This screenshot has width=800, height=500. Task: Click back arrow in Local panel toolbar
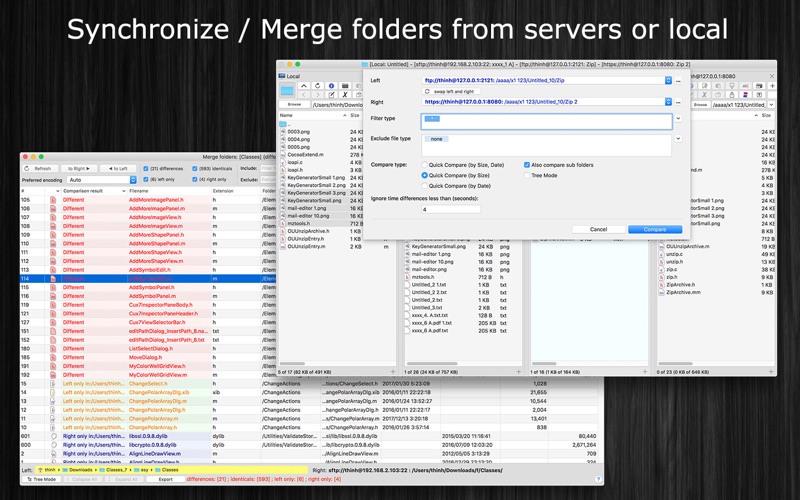pos(304,94)
